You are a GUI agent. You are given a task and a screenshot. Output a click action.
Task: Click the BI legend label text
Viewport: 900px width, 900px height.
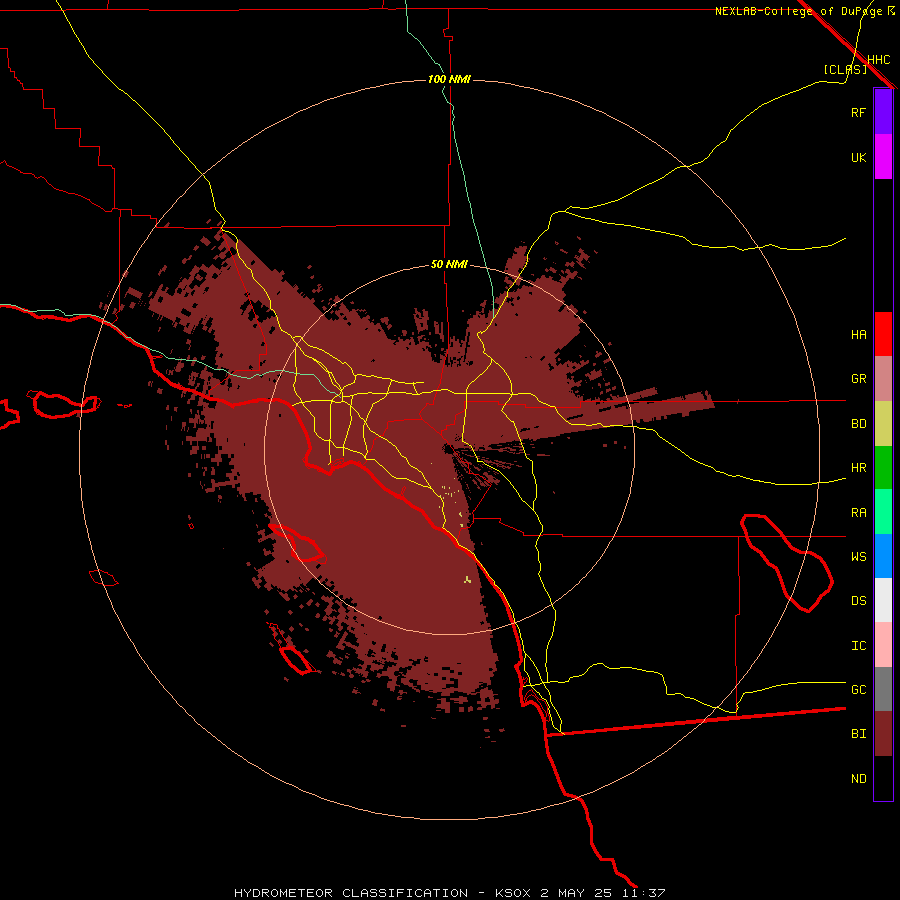point(858,734)
